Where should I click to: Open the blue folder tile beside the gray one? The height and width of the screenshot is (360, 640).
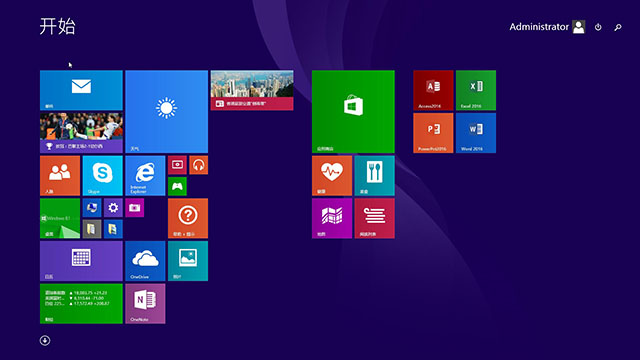(113, 229)
